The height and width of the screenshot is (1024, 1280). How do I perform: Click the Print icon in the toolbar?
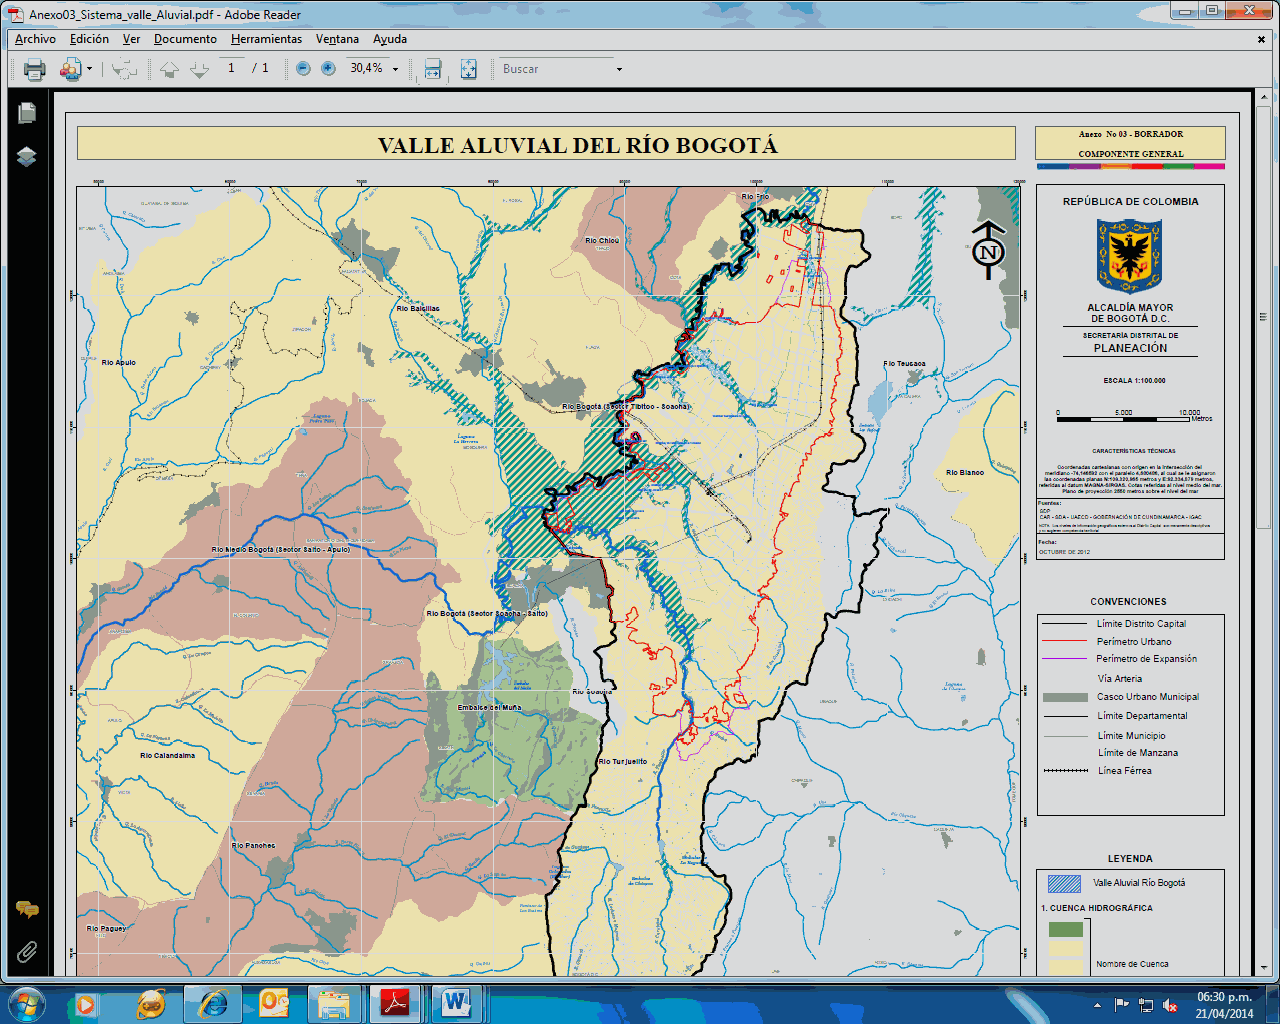point(35,69)
